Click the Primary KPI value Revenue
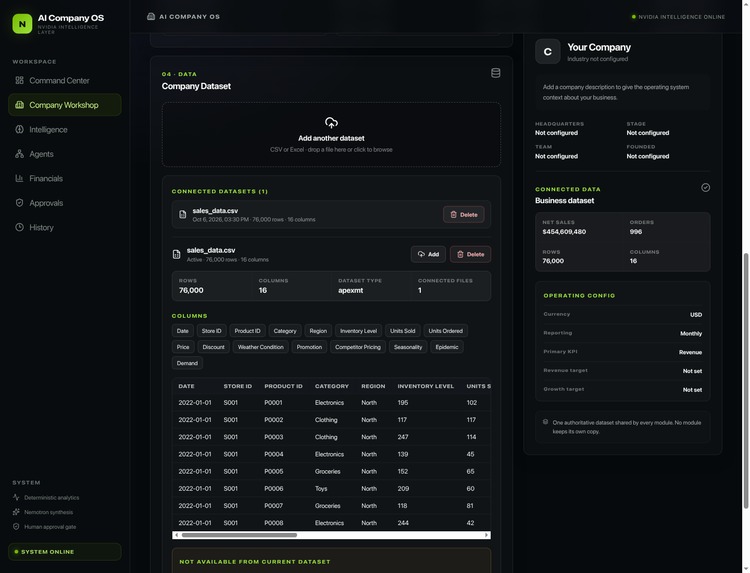 pos(690,352)
